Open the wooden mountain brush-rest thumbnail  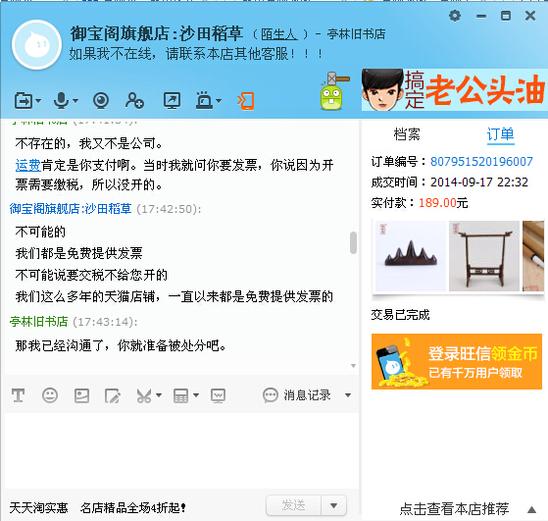click(x=411, y=256)
